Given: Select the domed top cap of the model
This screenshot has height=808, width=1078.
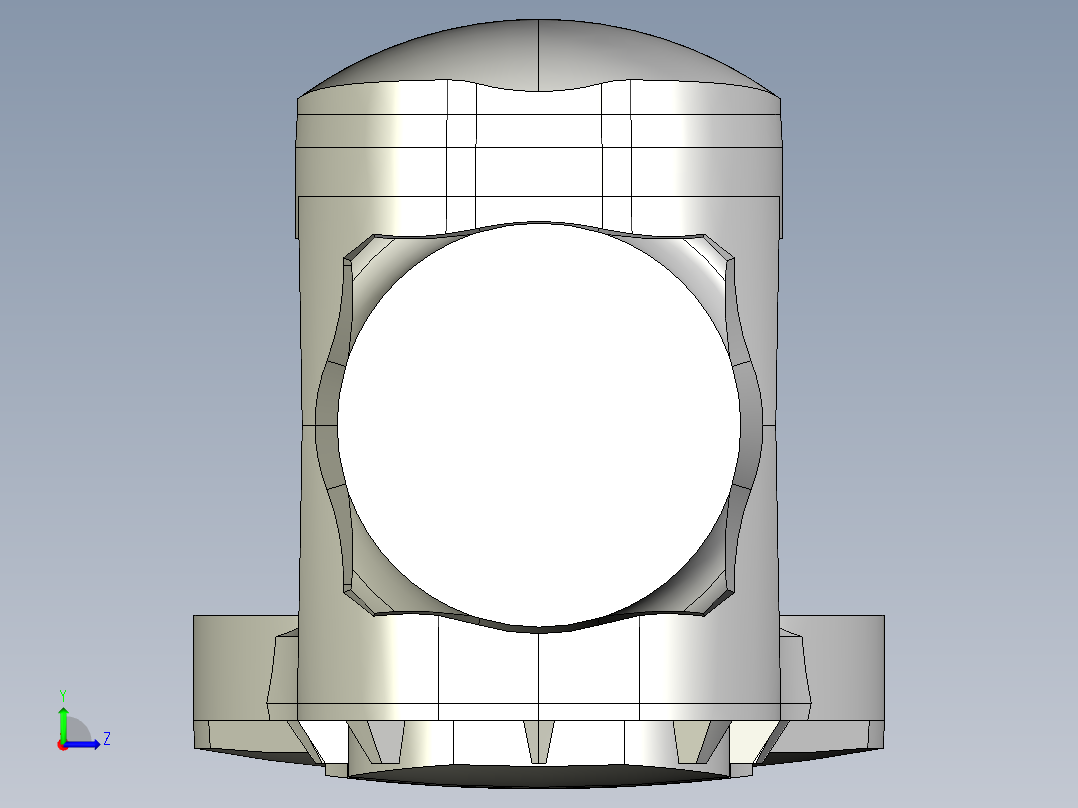Looking at the screenshot, I should pos(539,56).
